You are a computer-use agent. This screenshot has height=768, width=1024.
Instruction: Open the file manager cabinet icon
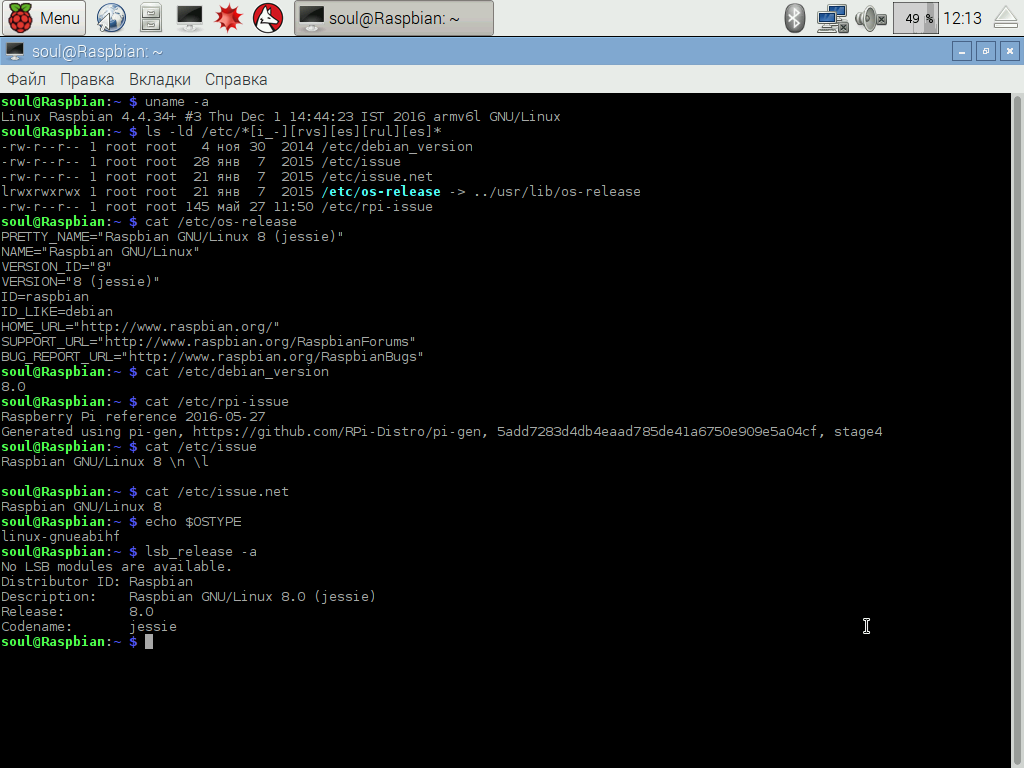point(151,18)
